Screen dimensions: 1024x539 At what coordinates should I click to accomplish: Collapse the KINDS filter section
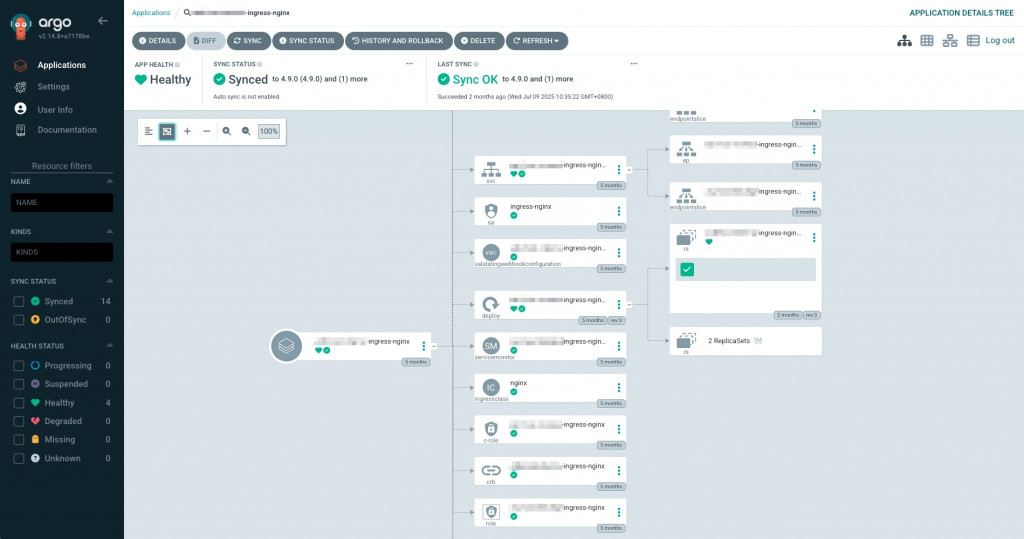(x=109, y=231)
